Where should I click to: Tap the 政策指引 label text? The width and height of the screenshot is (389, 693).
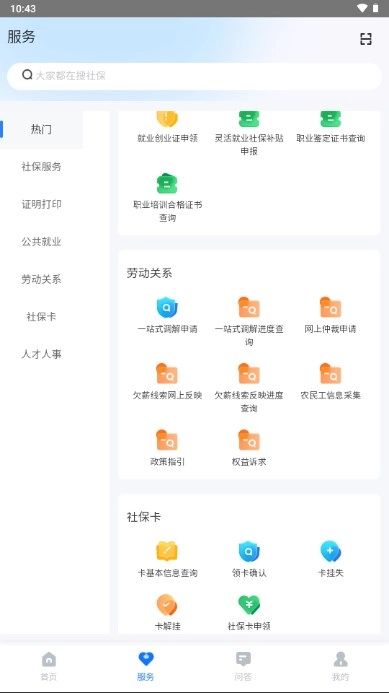(x=167, y=462)
